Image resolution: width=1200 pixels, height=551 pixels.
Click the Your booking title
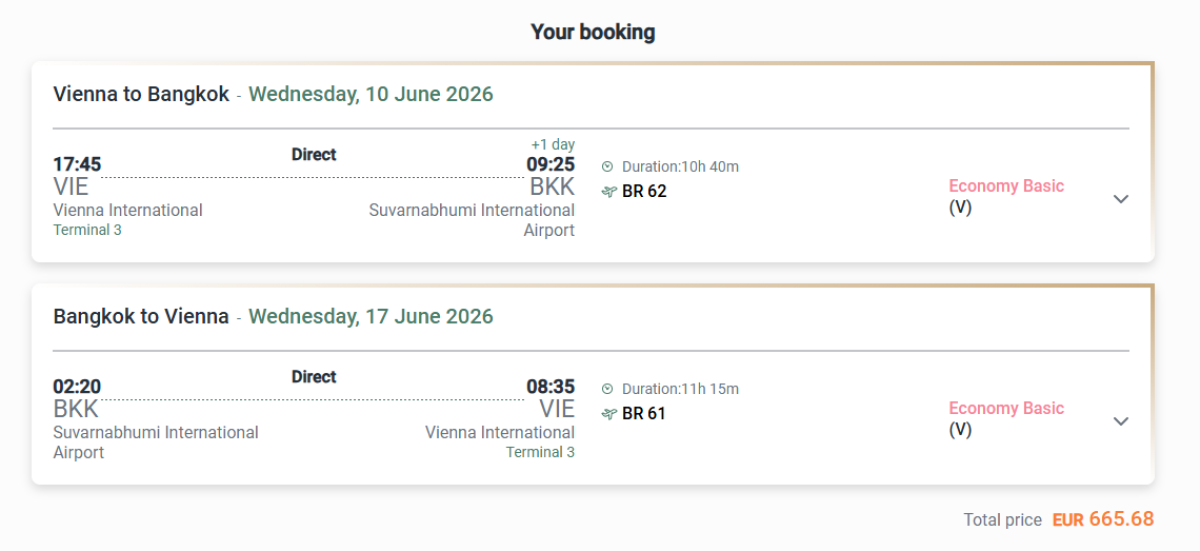tap(593, 32)
